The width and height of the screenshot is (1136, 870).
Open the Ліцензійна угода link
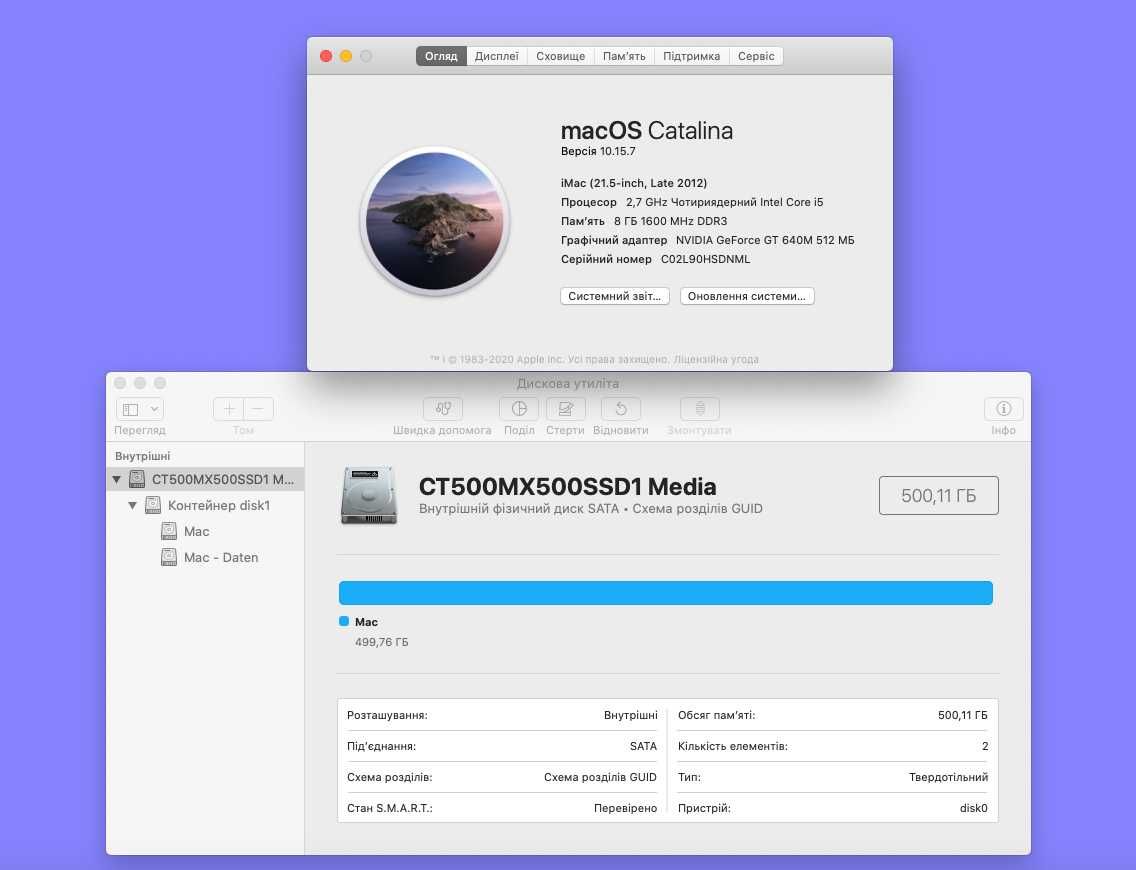click(x=716, y=359)
